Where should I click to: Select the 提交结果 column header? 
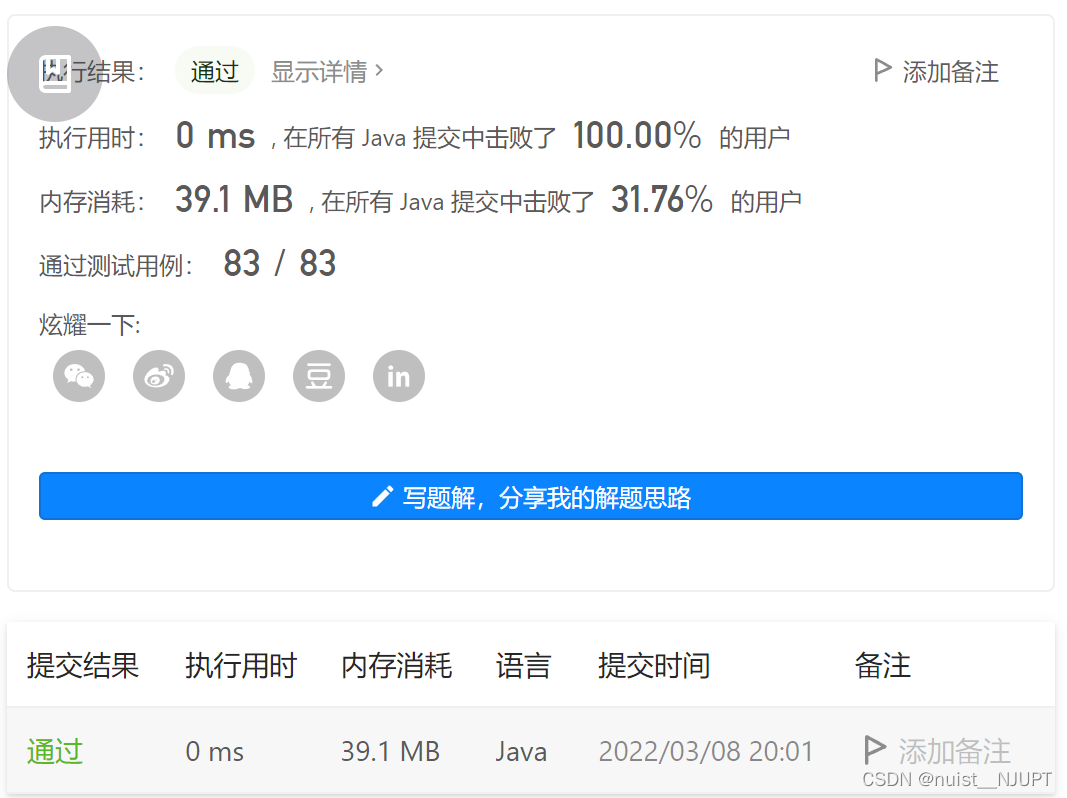pyautogui.click(x=81, y=666)
